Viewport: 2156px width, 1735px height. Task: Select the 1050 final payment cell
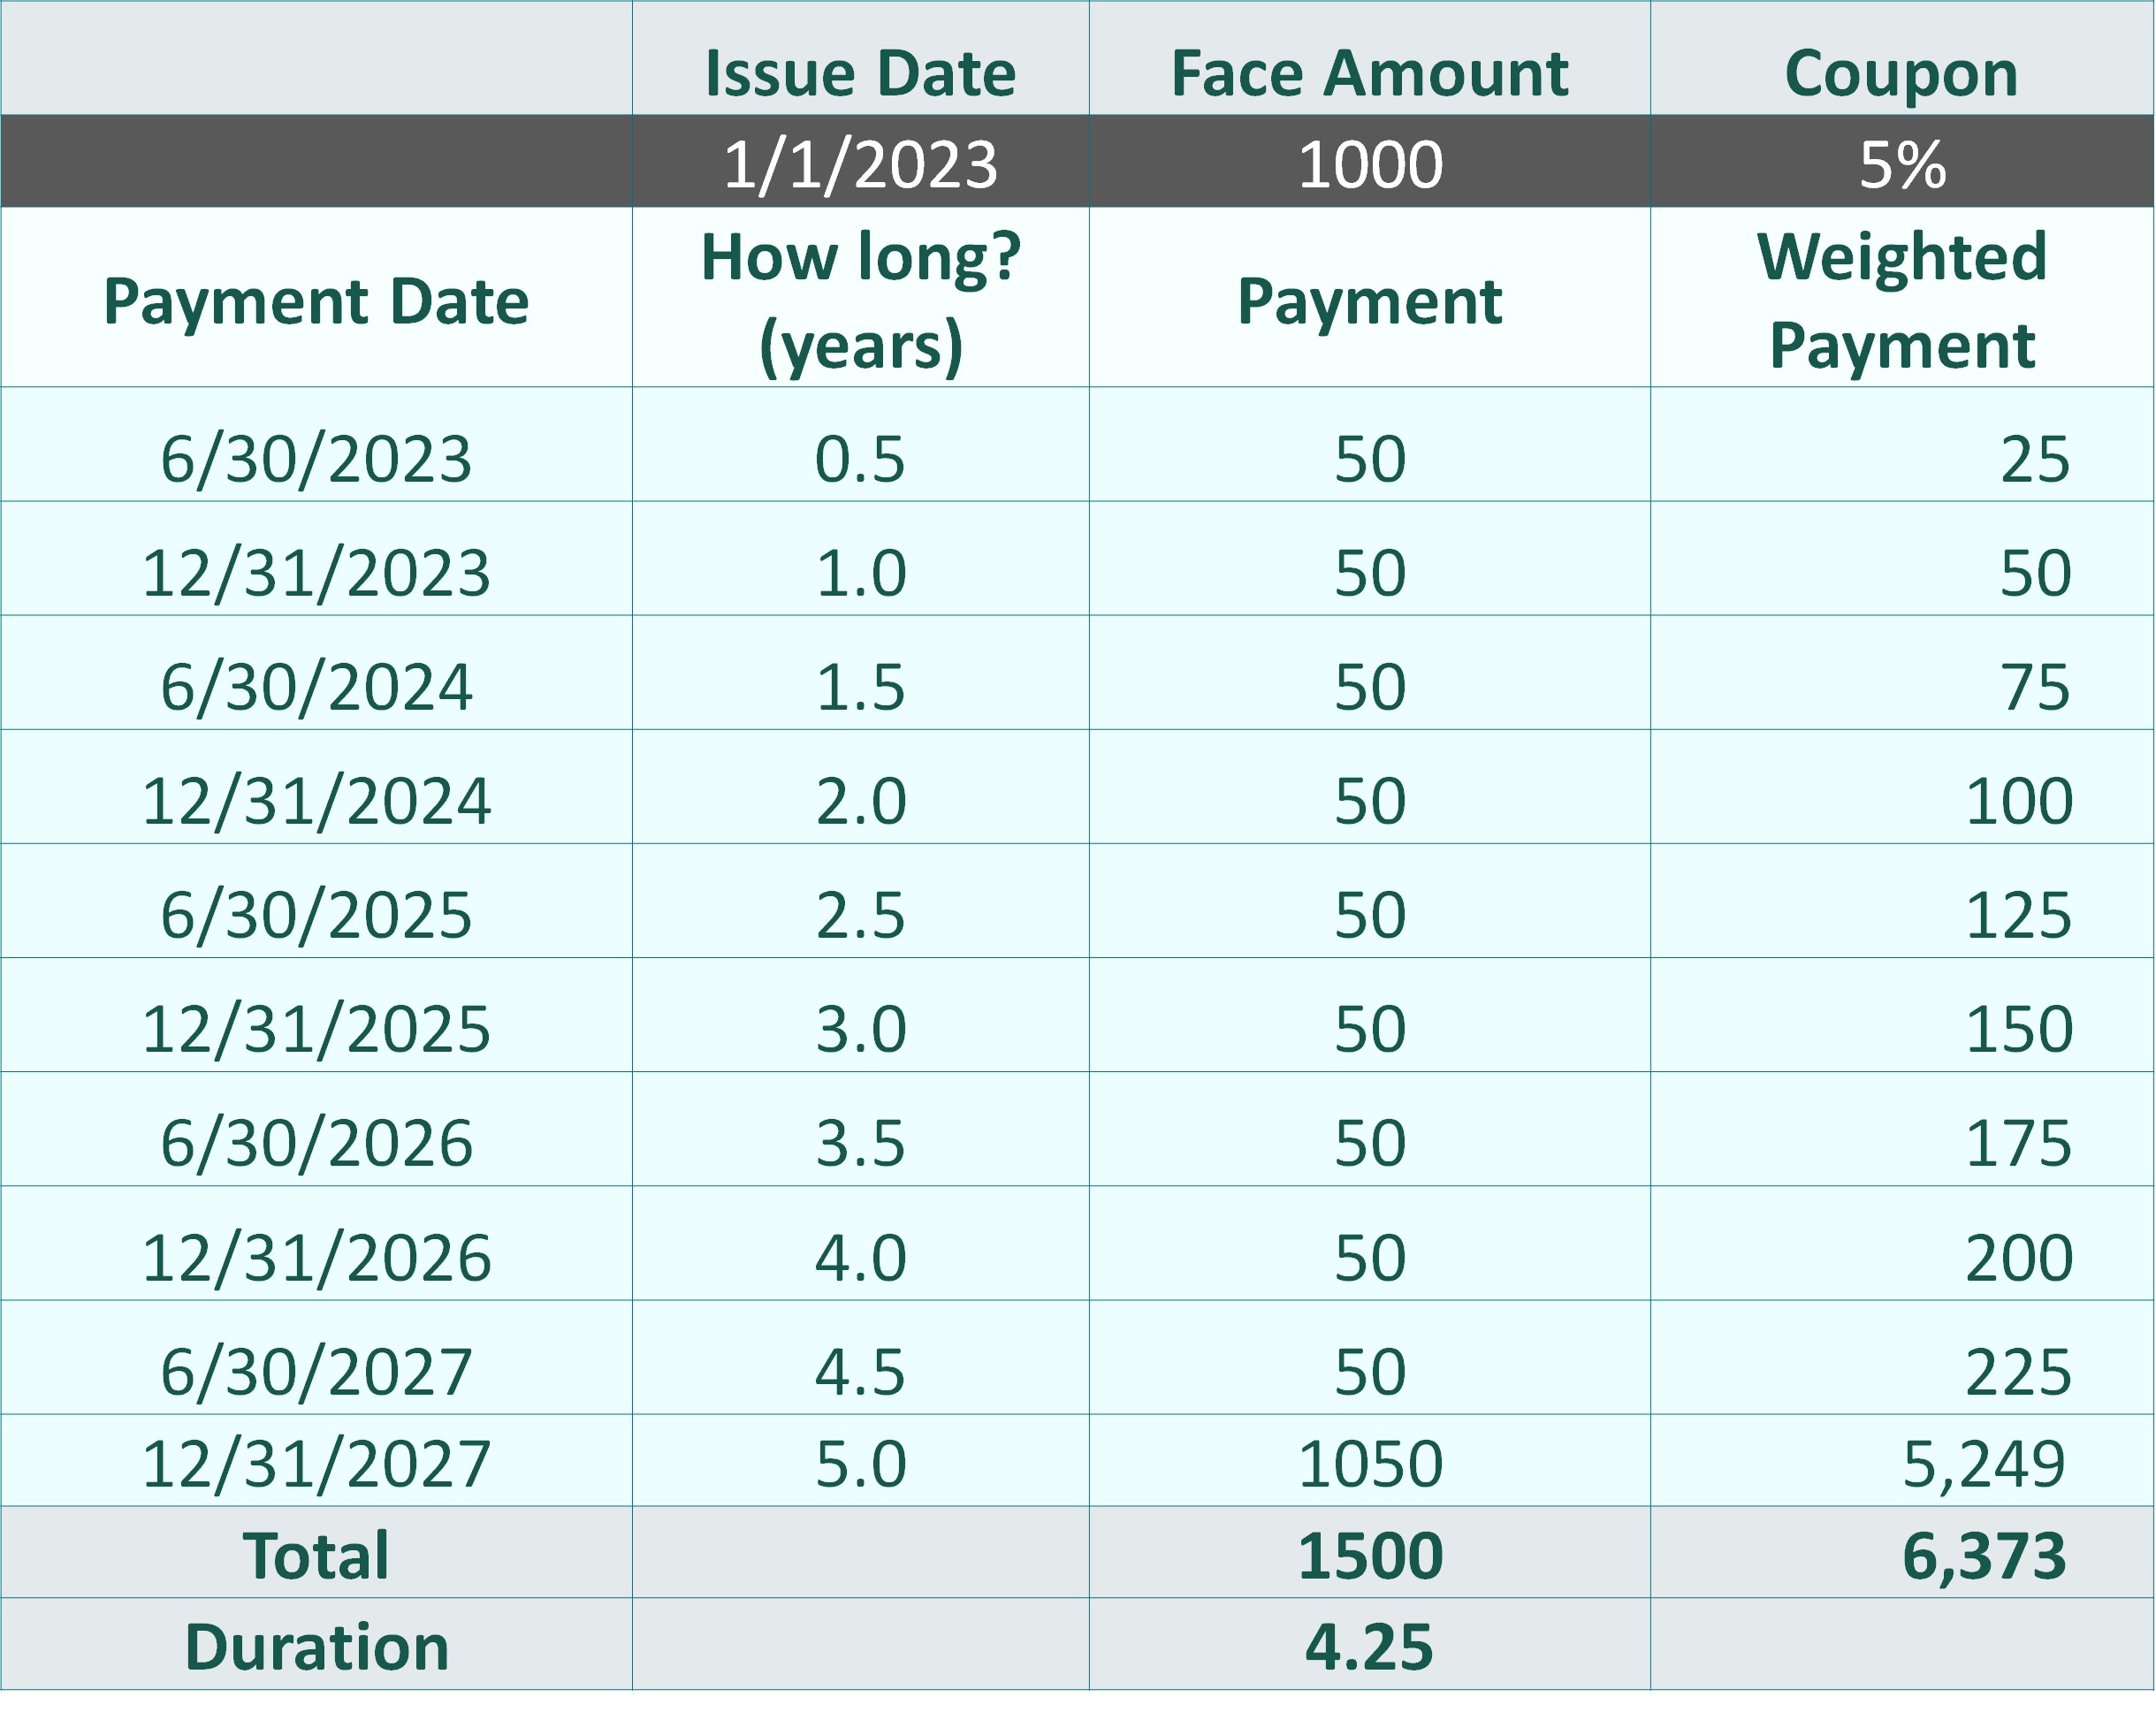pos(1369,1460)
